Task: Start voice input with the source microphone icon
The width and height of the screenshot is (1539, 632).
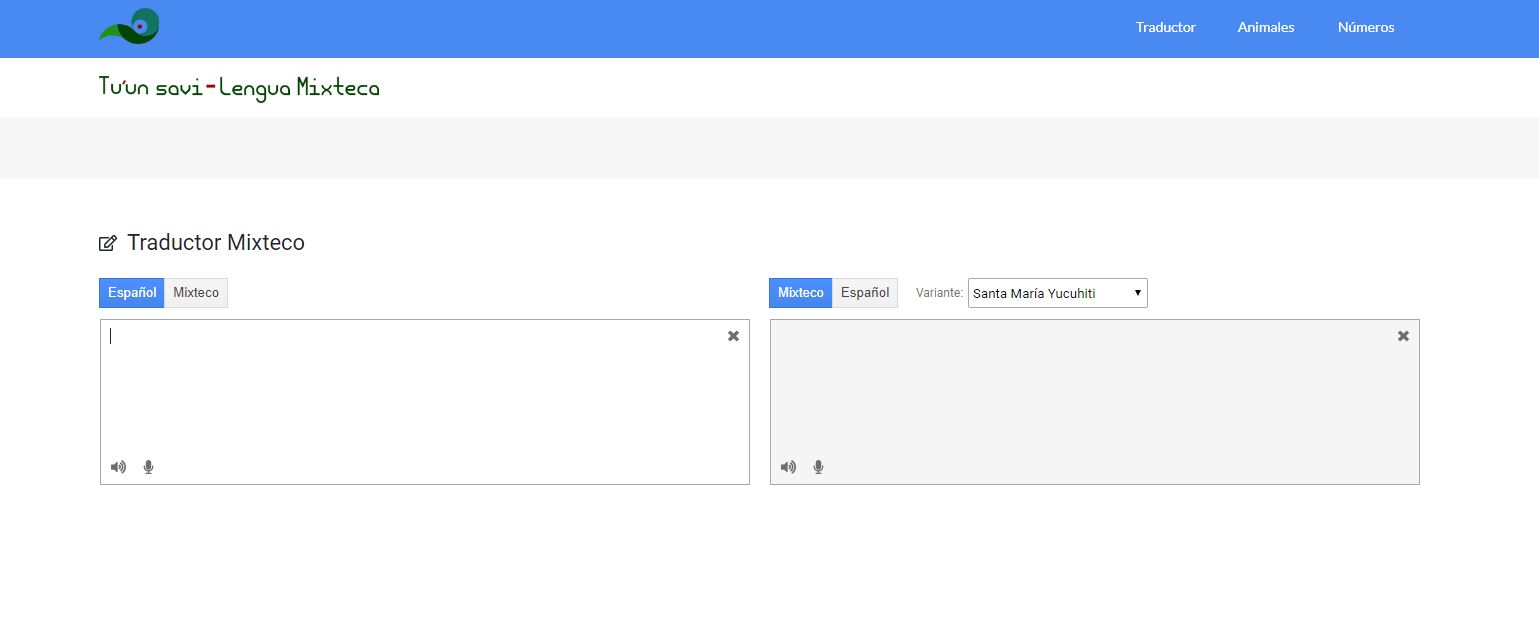Action: pyautogui.click(x=149, y=467)
